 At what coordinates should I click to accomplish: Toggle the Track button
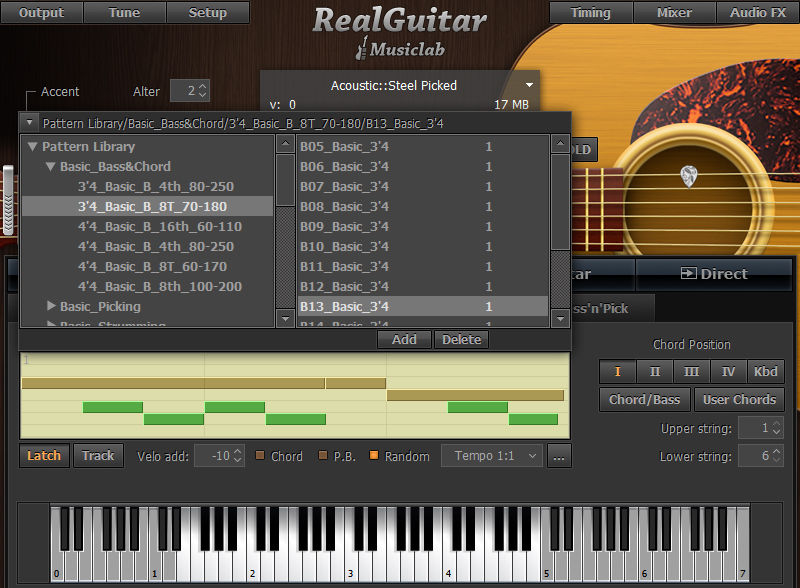(98, 455)
